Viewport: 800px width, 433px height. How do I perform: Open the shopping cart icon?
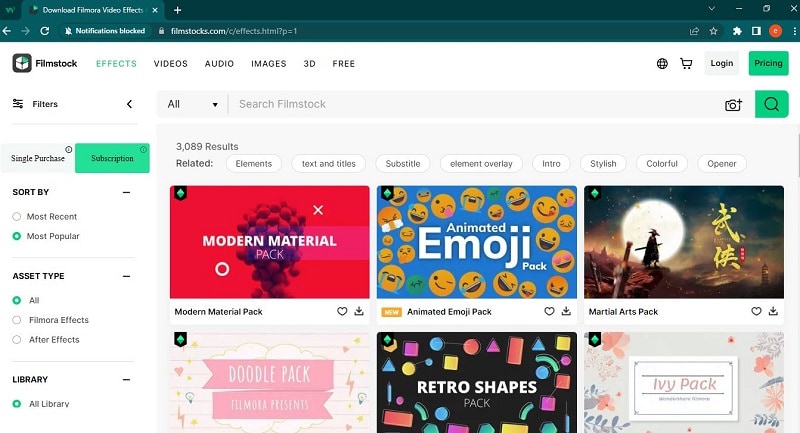[x=686, y=64]
